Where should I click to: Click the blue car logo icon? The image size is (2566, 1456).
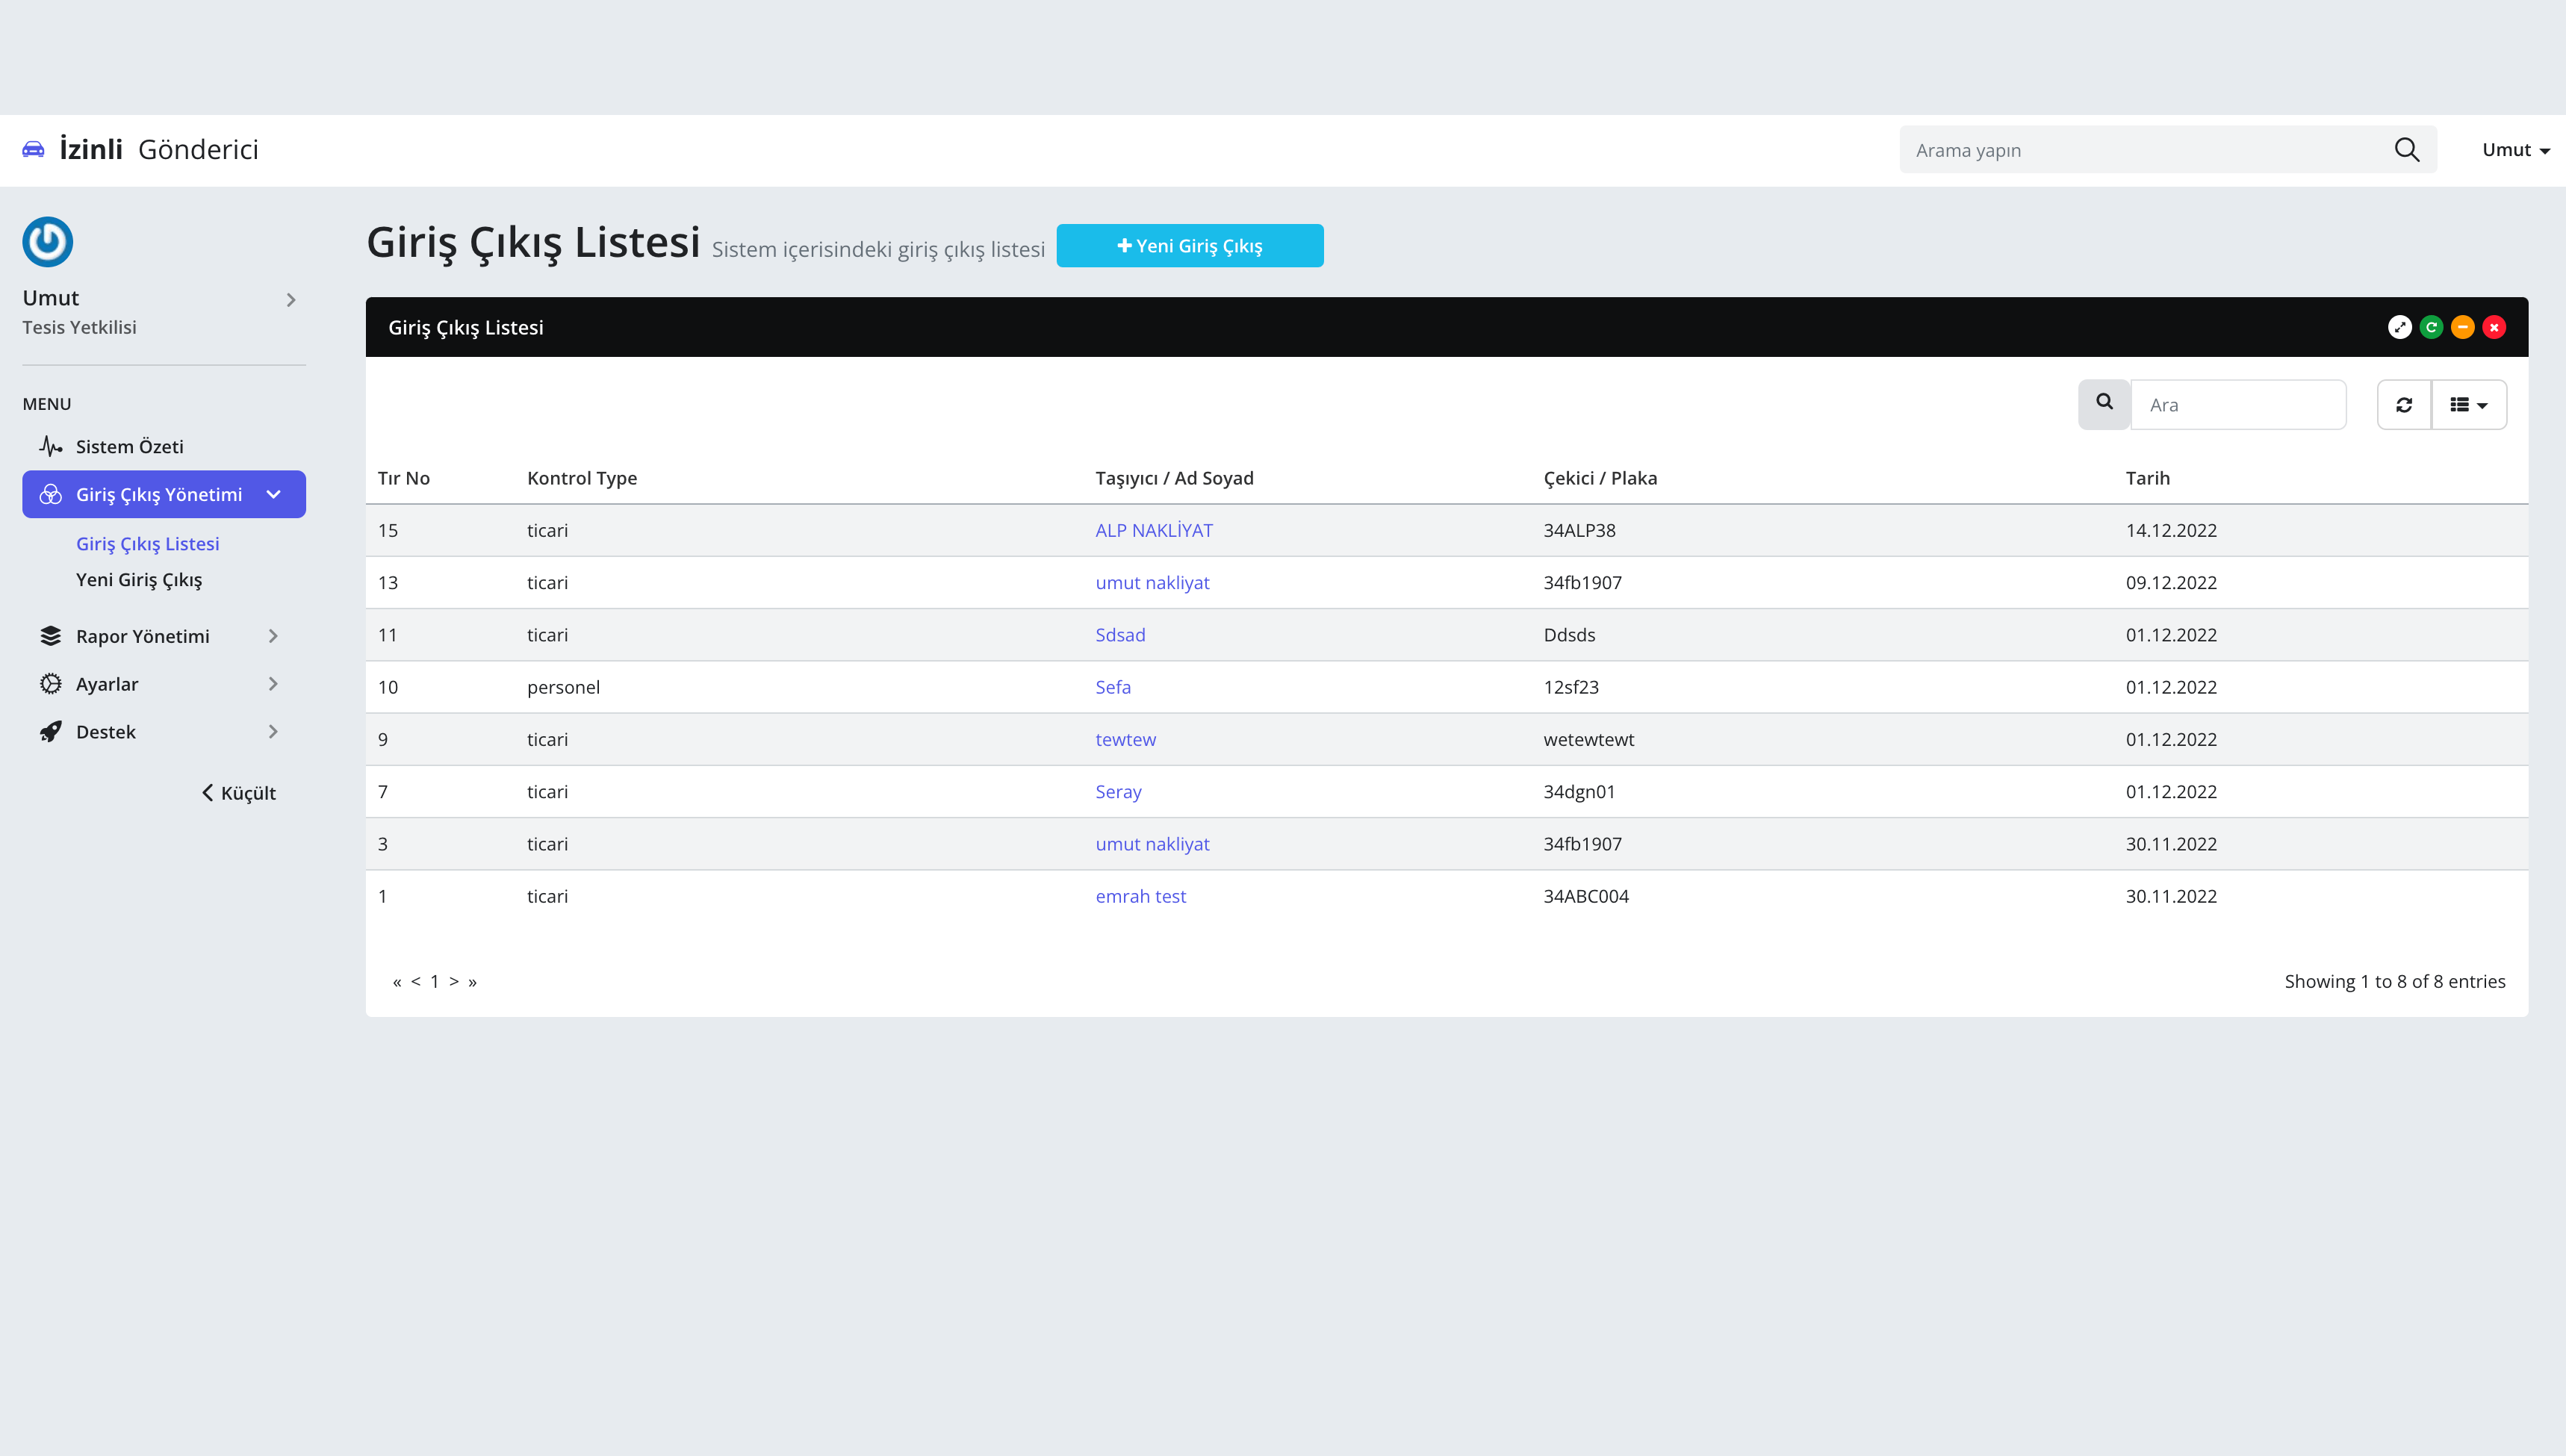[33, 149]
